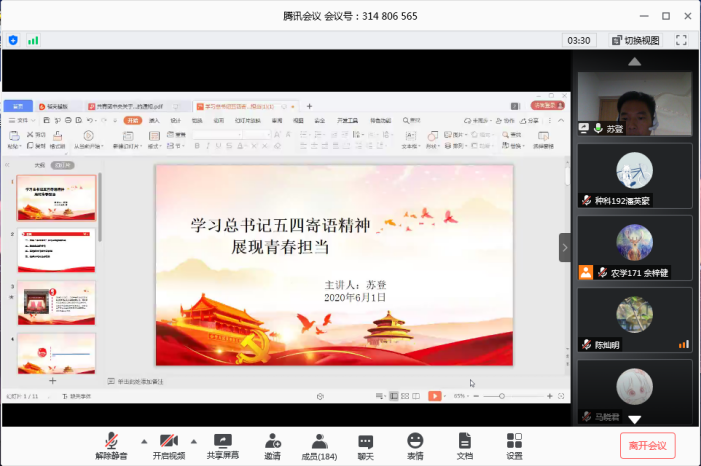Open 成员(184) members list
Screen dimensions: 701x466
[319, 446]
